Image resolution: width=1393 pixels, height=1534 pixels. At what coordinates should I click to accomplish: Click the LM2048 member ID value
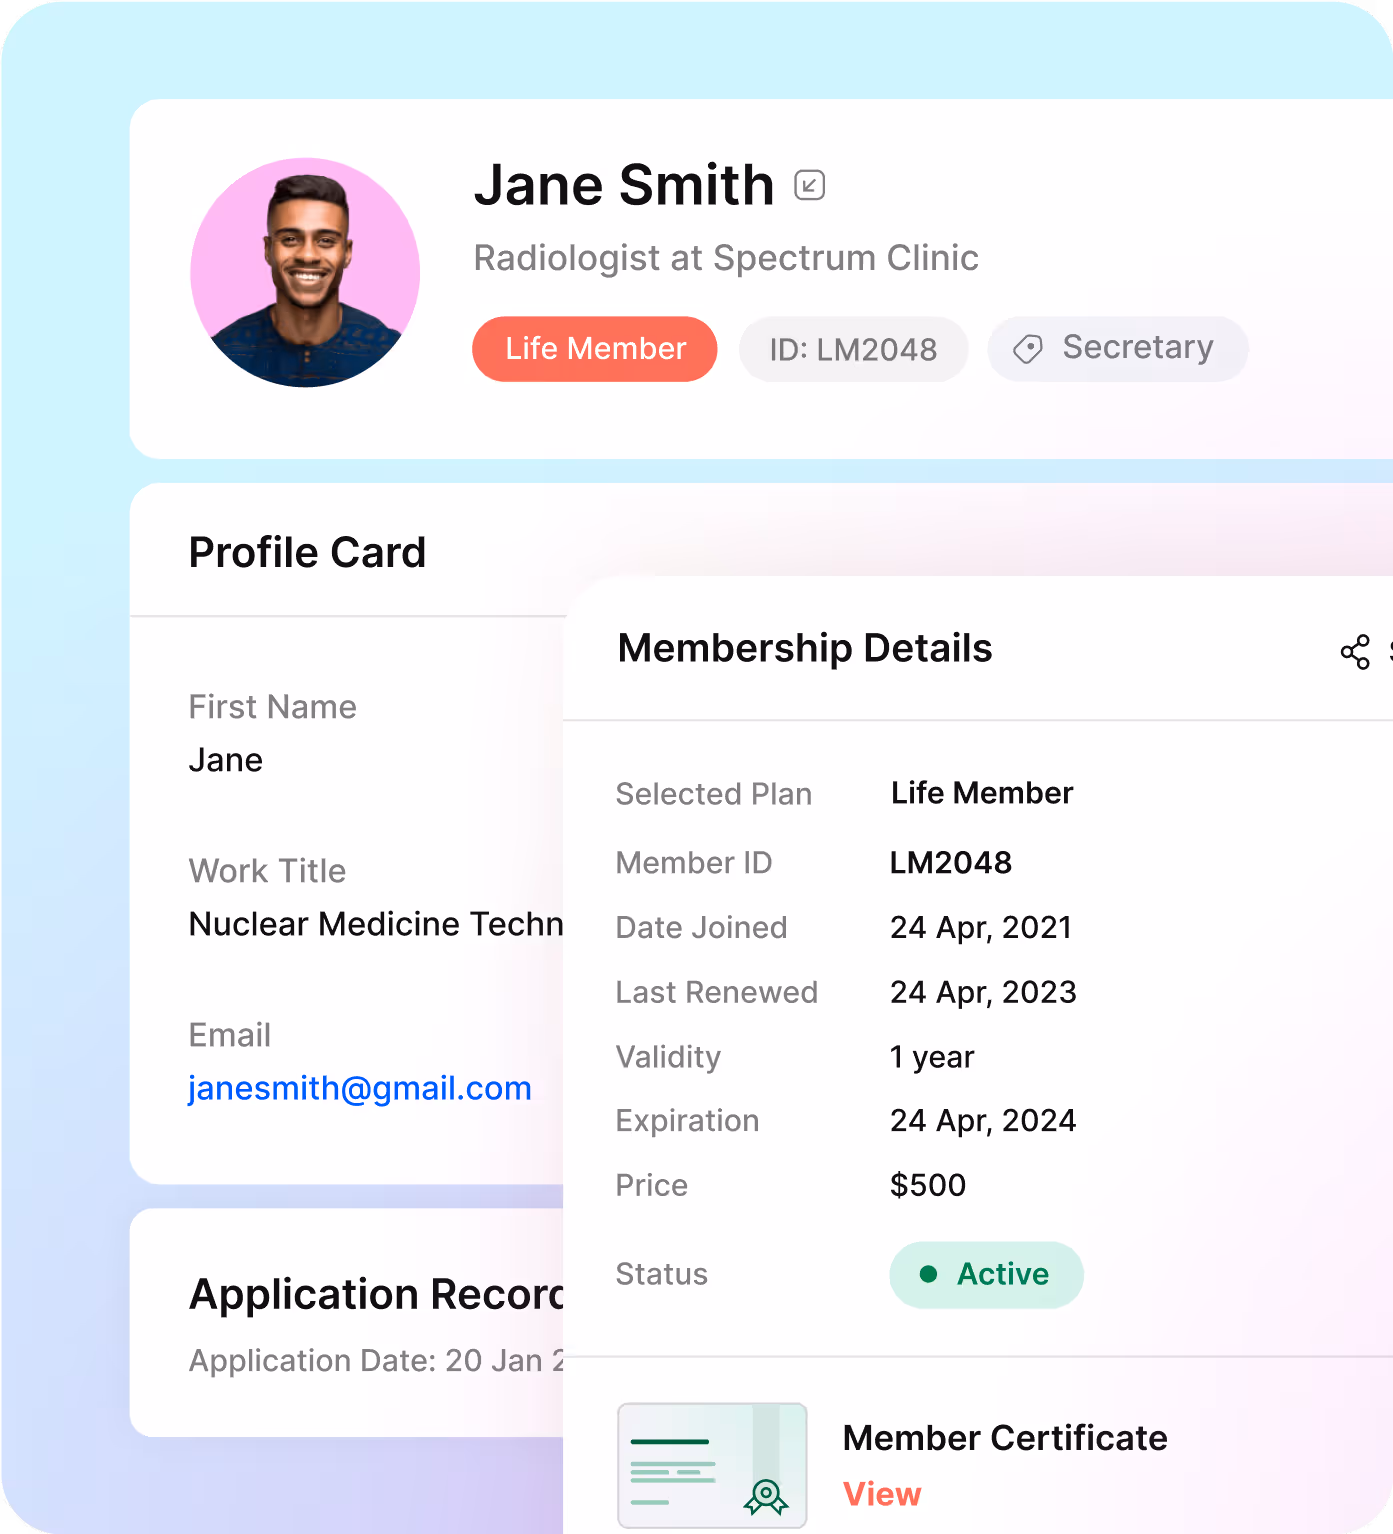coord(951,862)
